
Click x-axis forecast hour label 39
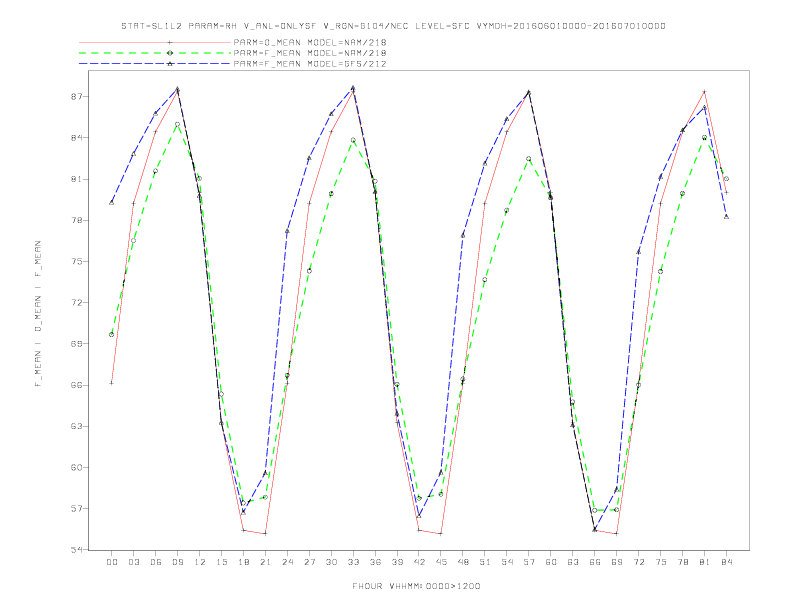pyautogui.click(x=397, y=562)
